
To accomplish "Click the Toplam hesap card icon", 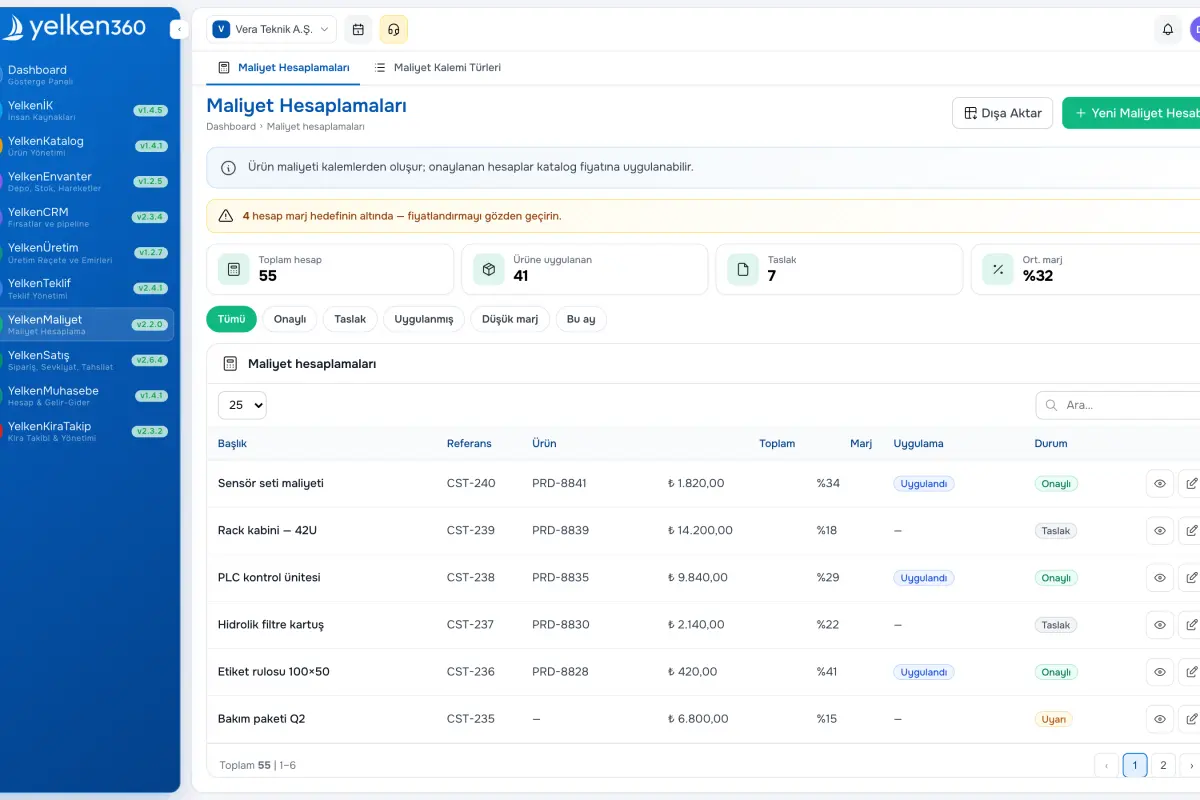I will 234,269.
